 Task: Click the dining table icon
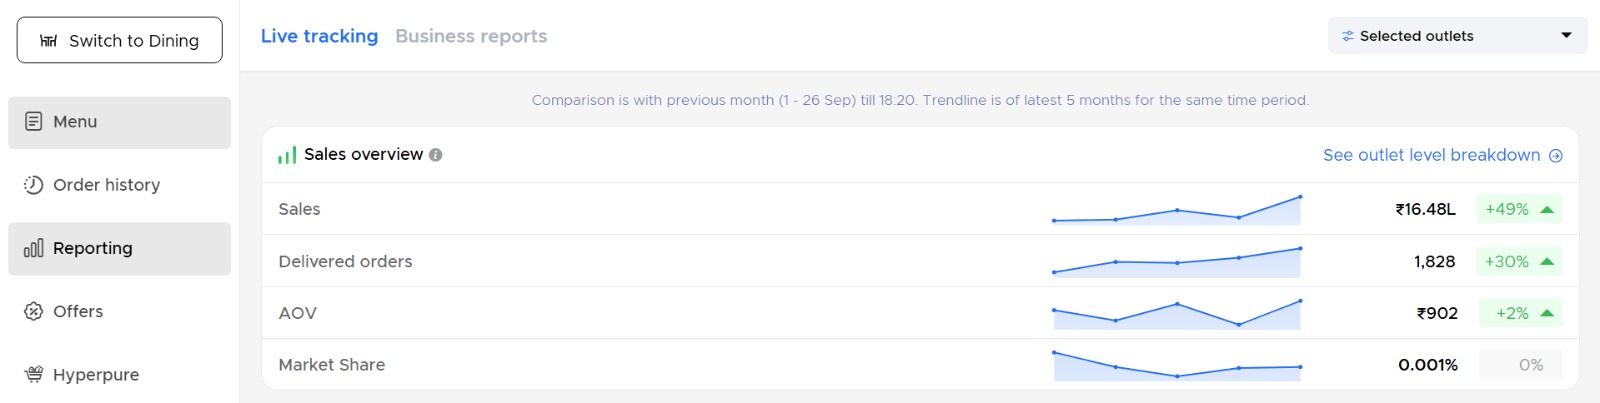coord(48,41)
